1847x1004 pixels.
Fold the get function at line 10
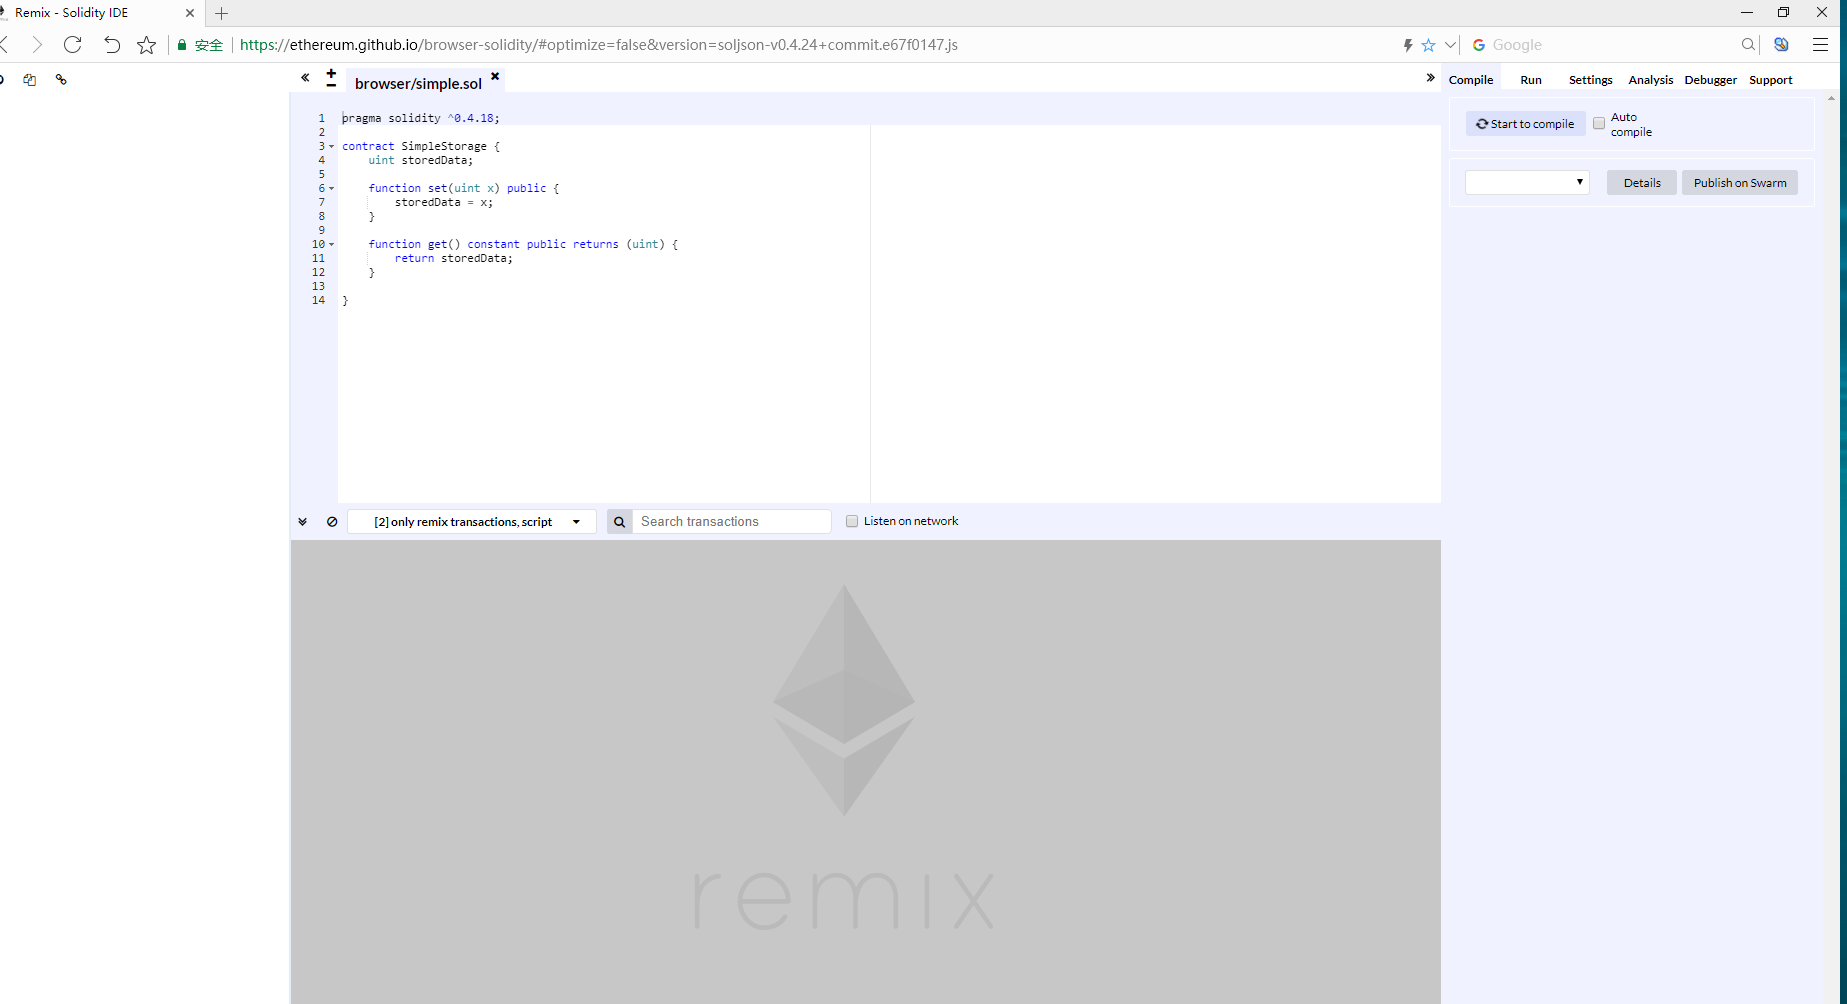(332, 245)
